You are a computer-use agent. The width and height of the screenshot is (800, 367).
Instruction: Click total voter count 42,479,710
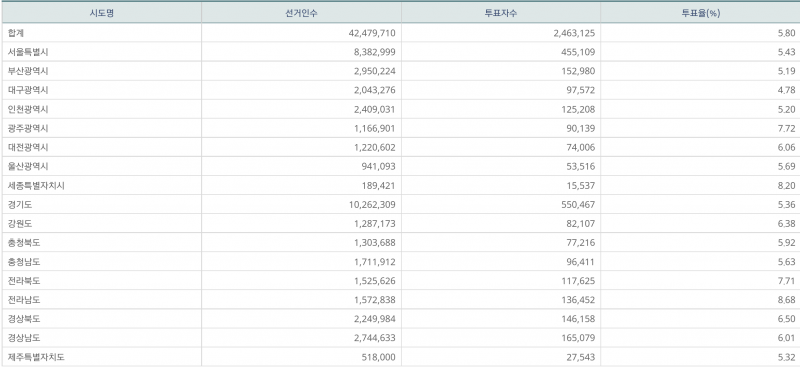click(371, 33)
